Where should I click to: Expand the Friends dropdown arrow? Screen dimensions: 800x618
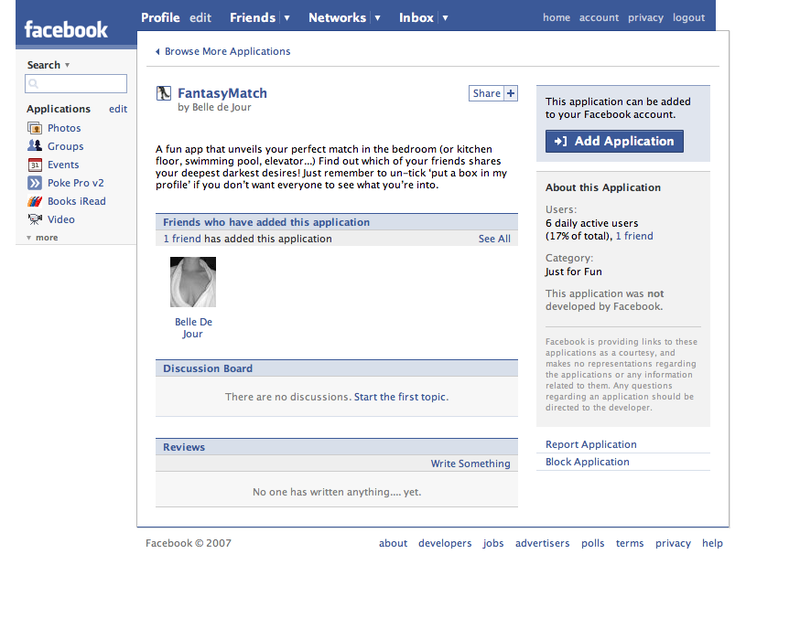[287, 18]
